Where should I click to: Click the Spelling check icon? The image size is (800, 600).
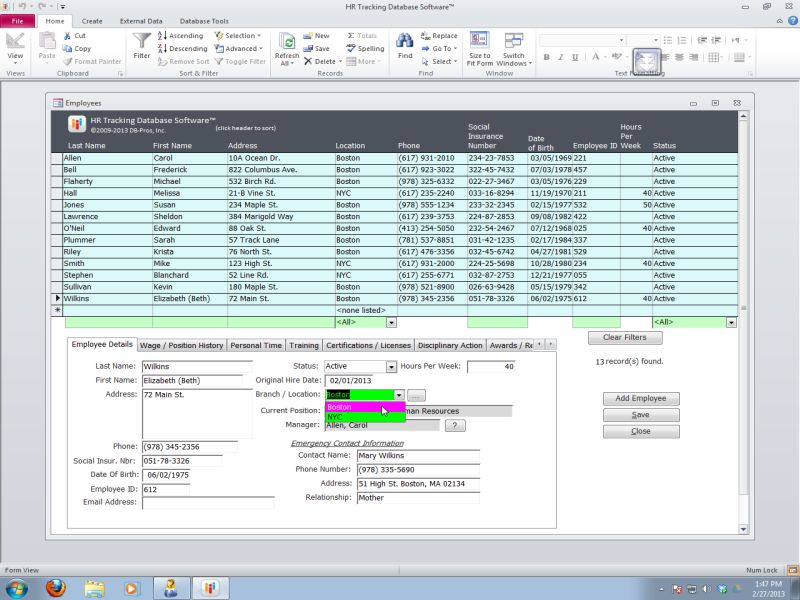click(365, 48)
